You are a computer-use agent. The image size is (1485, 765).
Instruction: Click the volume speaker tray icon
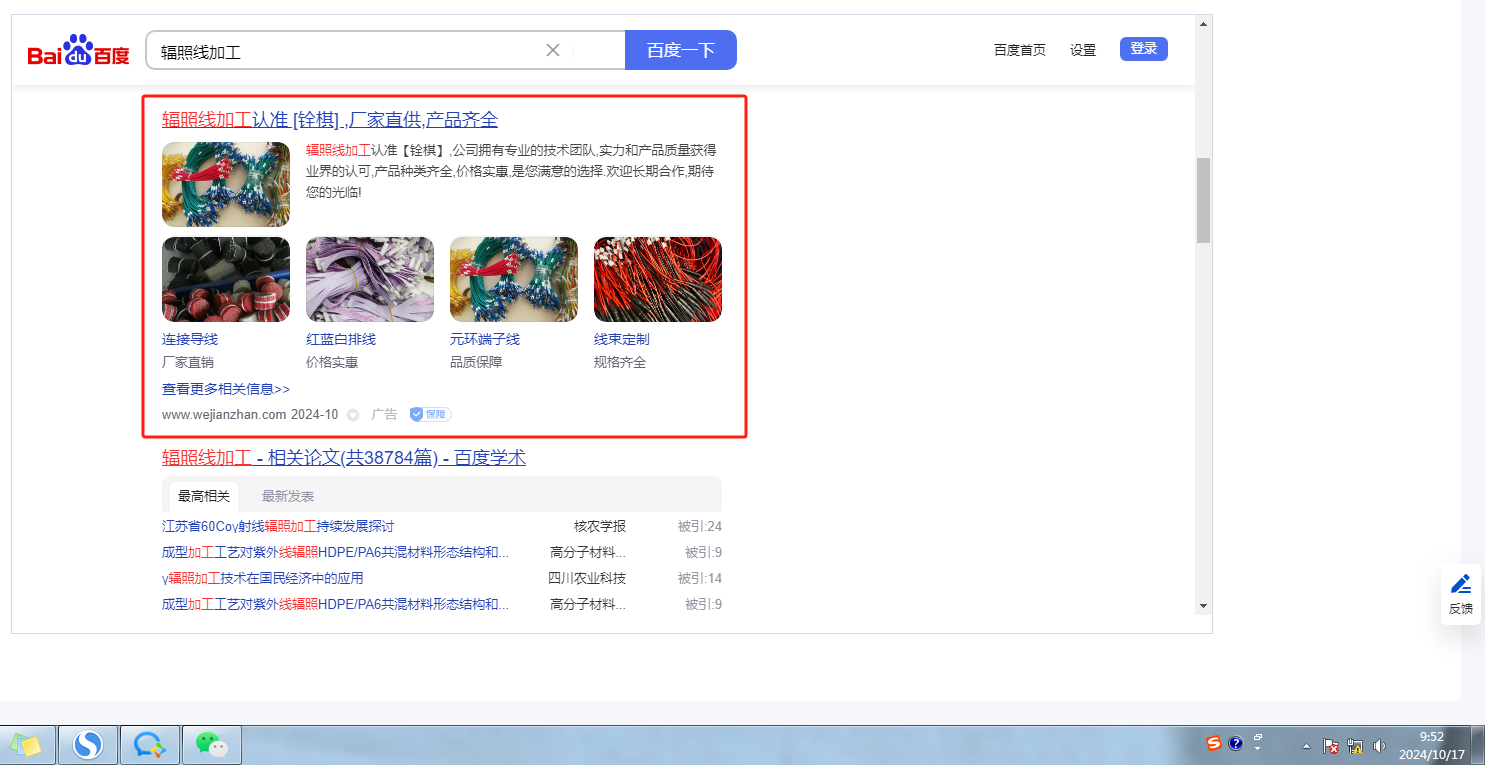click(x=1380, y=745)
